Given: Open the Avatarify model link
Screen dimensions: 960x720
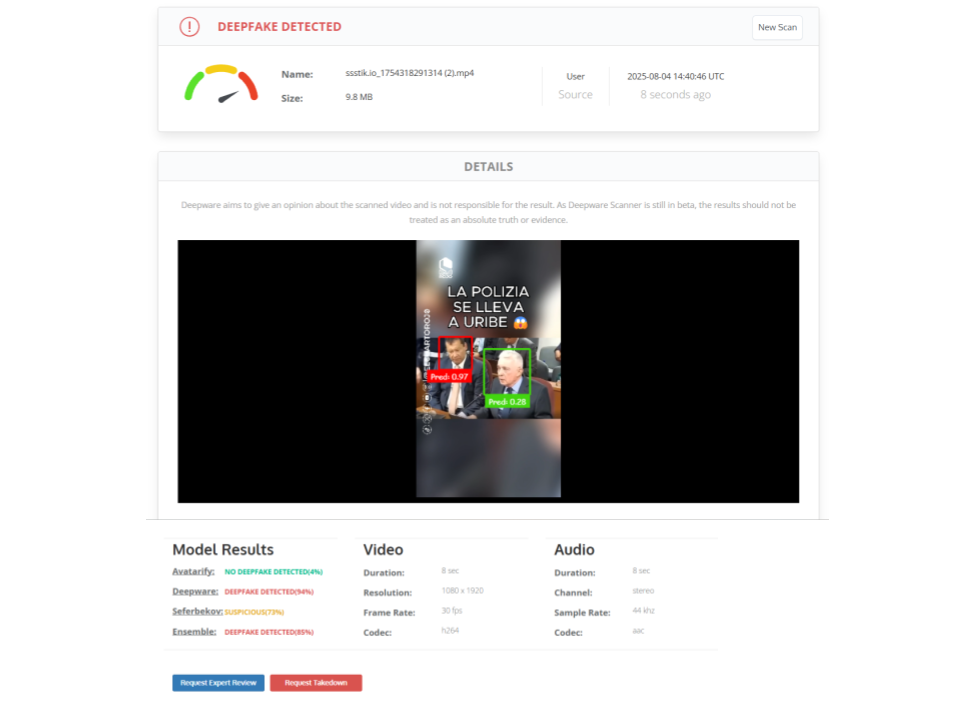Looking at the screenshot, I should [193, 571].
